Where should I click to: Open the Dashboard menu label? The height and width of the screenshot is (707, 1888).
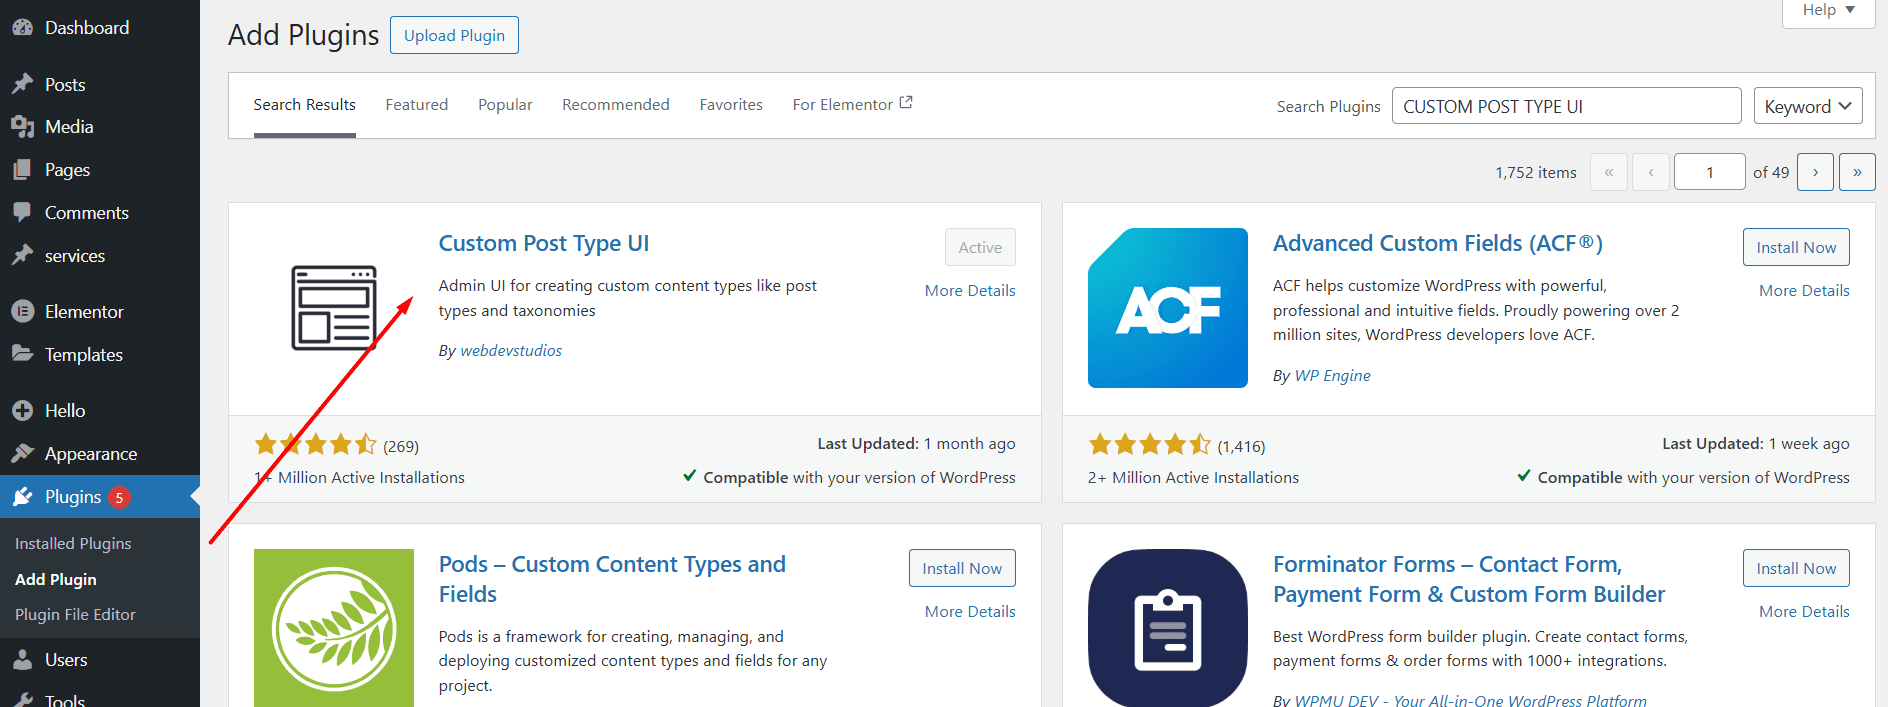coord(87,28)
